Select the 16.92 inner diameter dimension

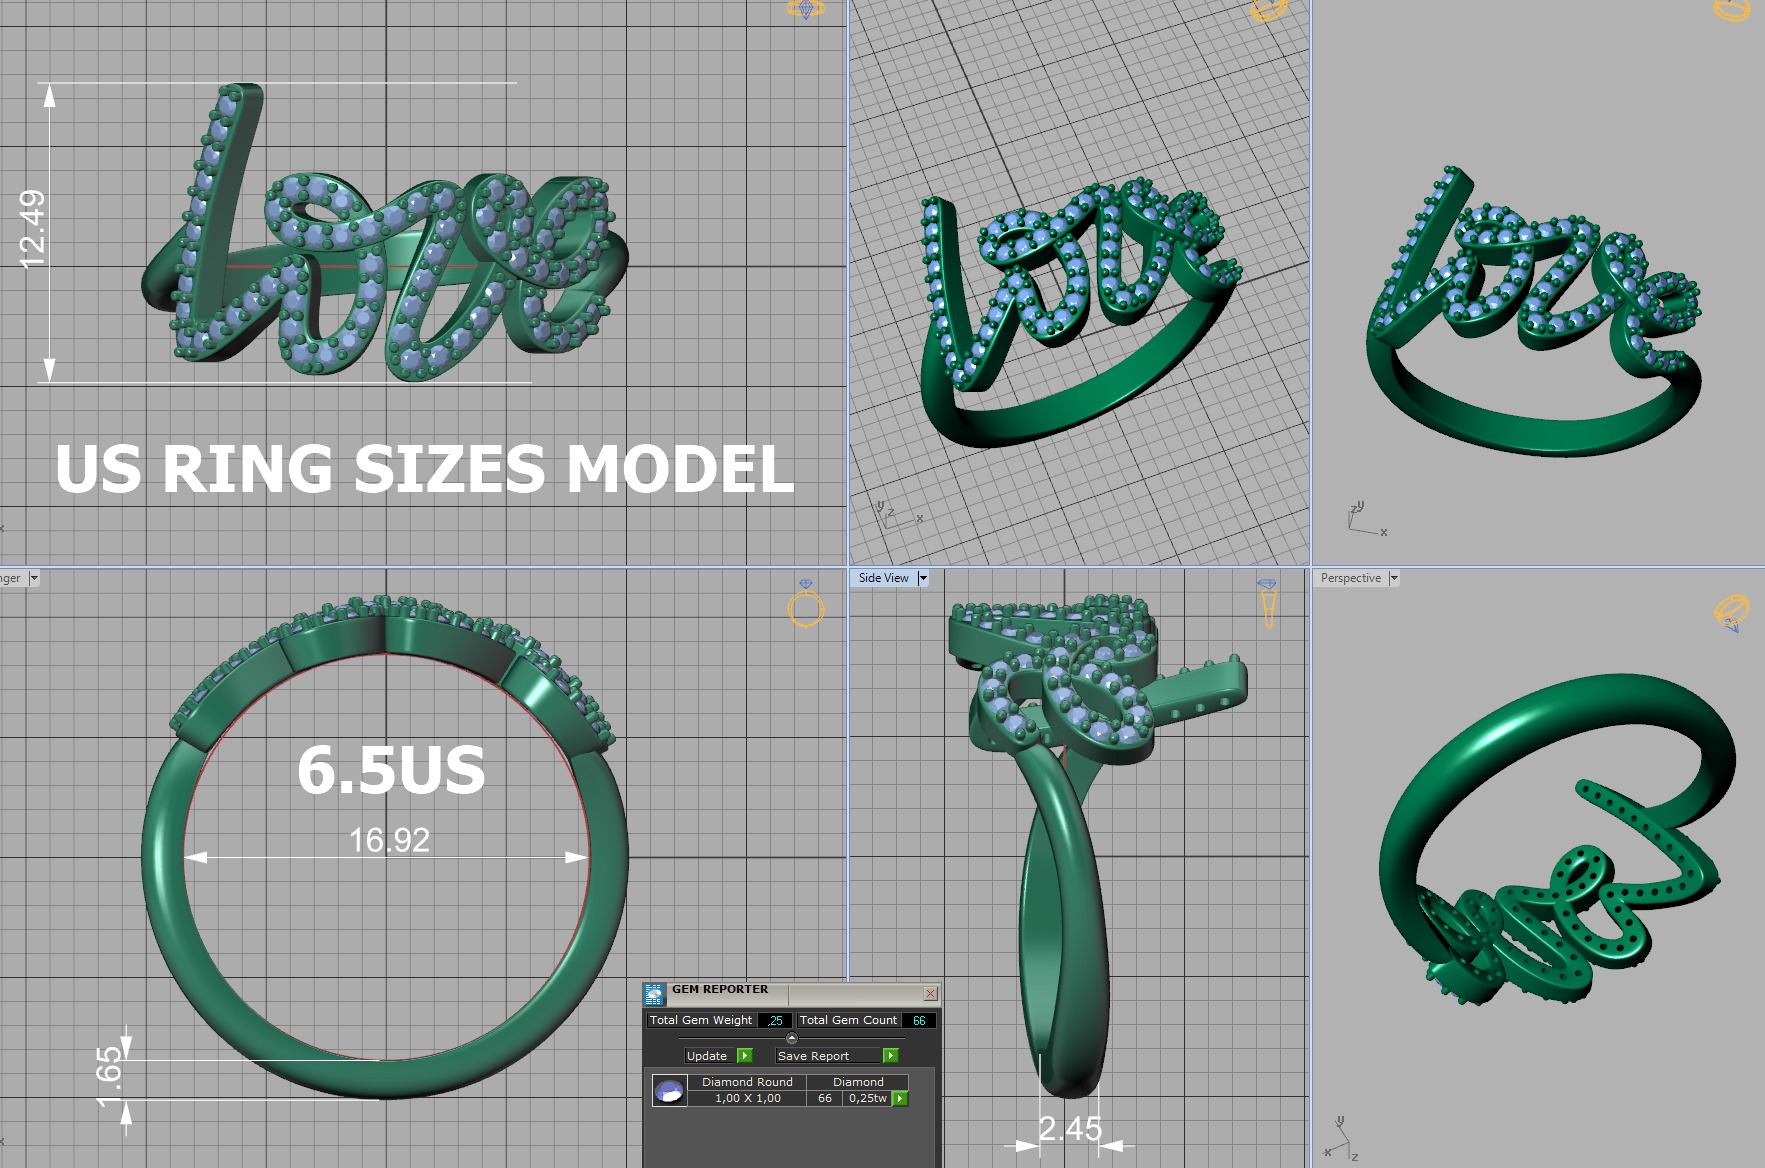click(389, 839)
